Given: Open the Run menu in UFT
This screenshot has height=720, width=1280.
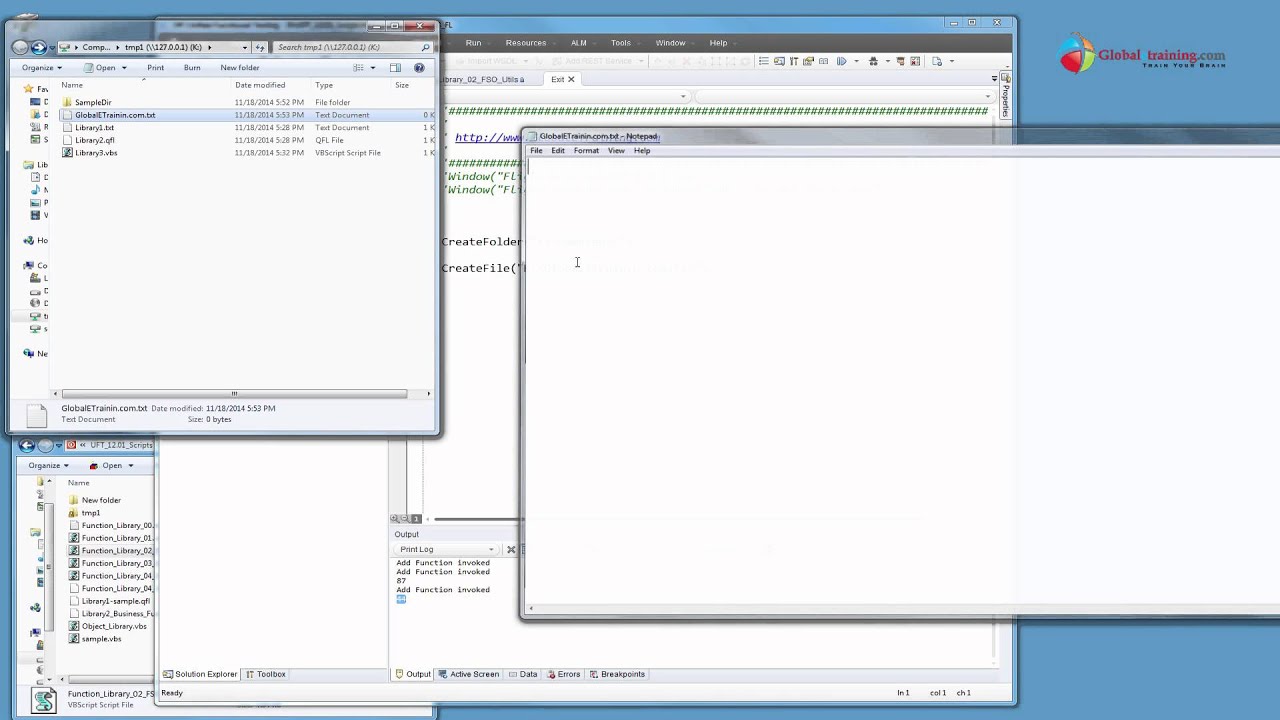Looking at the screenshot, I should (x=473, y=43).
